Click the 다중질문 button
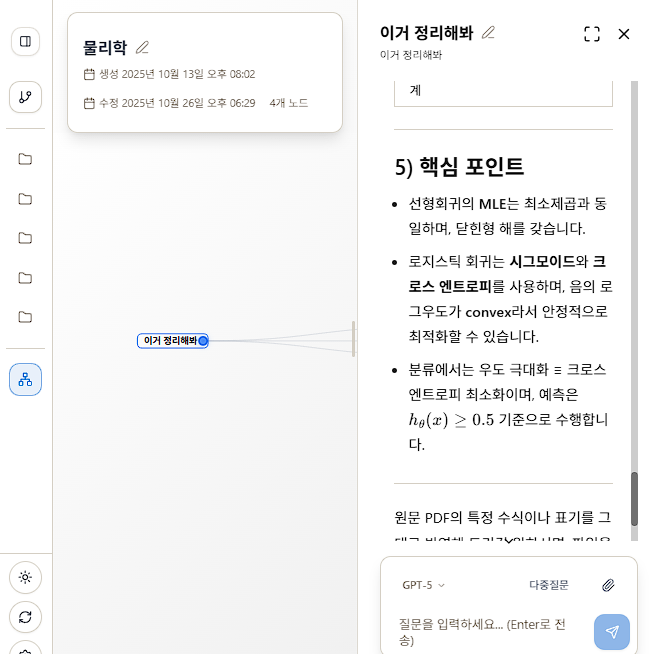 point(549,585)
